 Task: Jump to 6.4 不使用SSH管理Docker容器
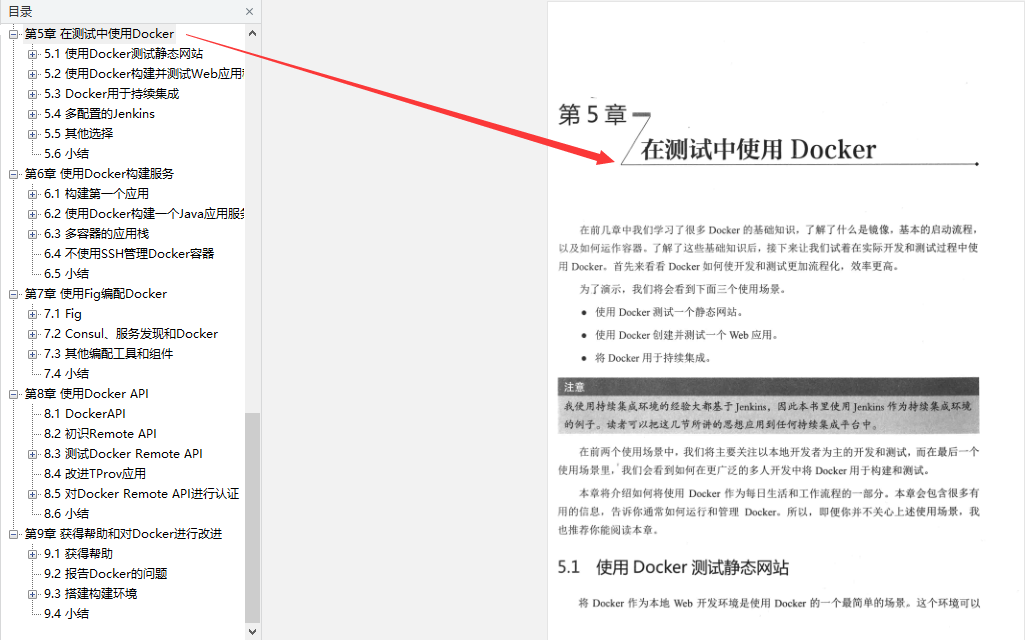coord(129,254)
